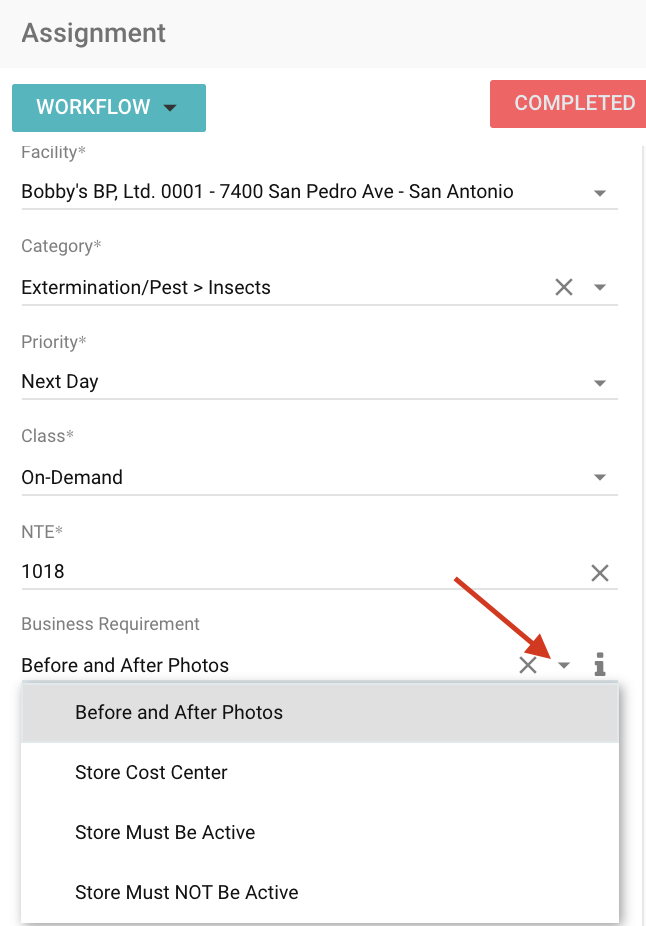Viewport: 646px width, 926px height.
Task: Open the Priority dropdown arrow
Action: click(600, 382)
